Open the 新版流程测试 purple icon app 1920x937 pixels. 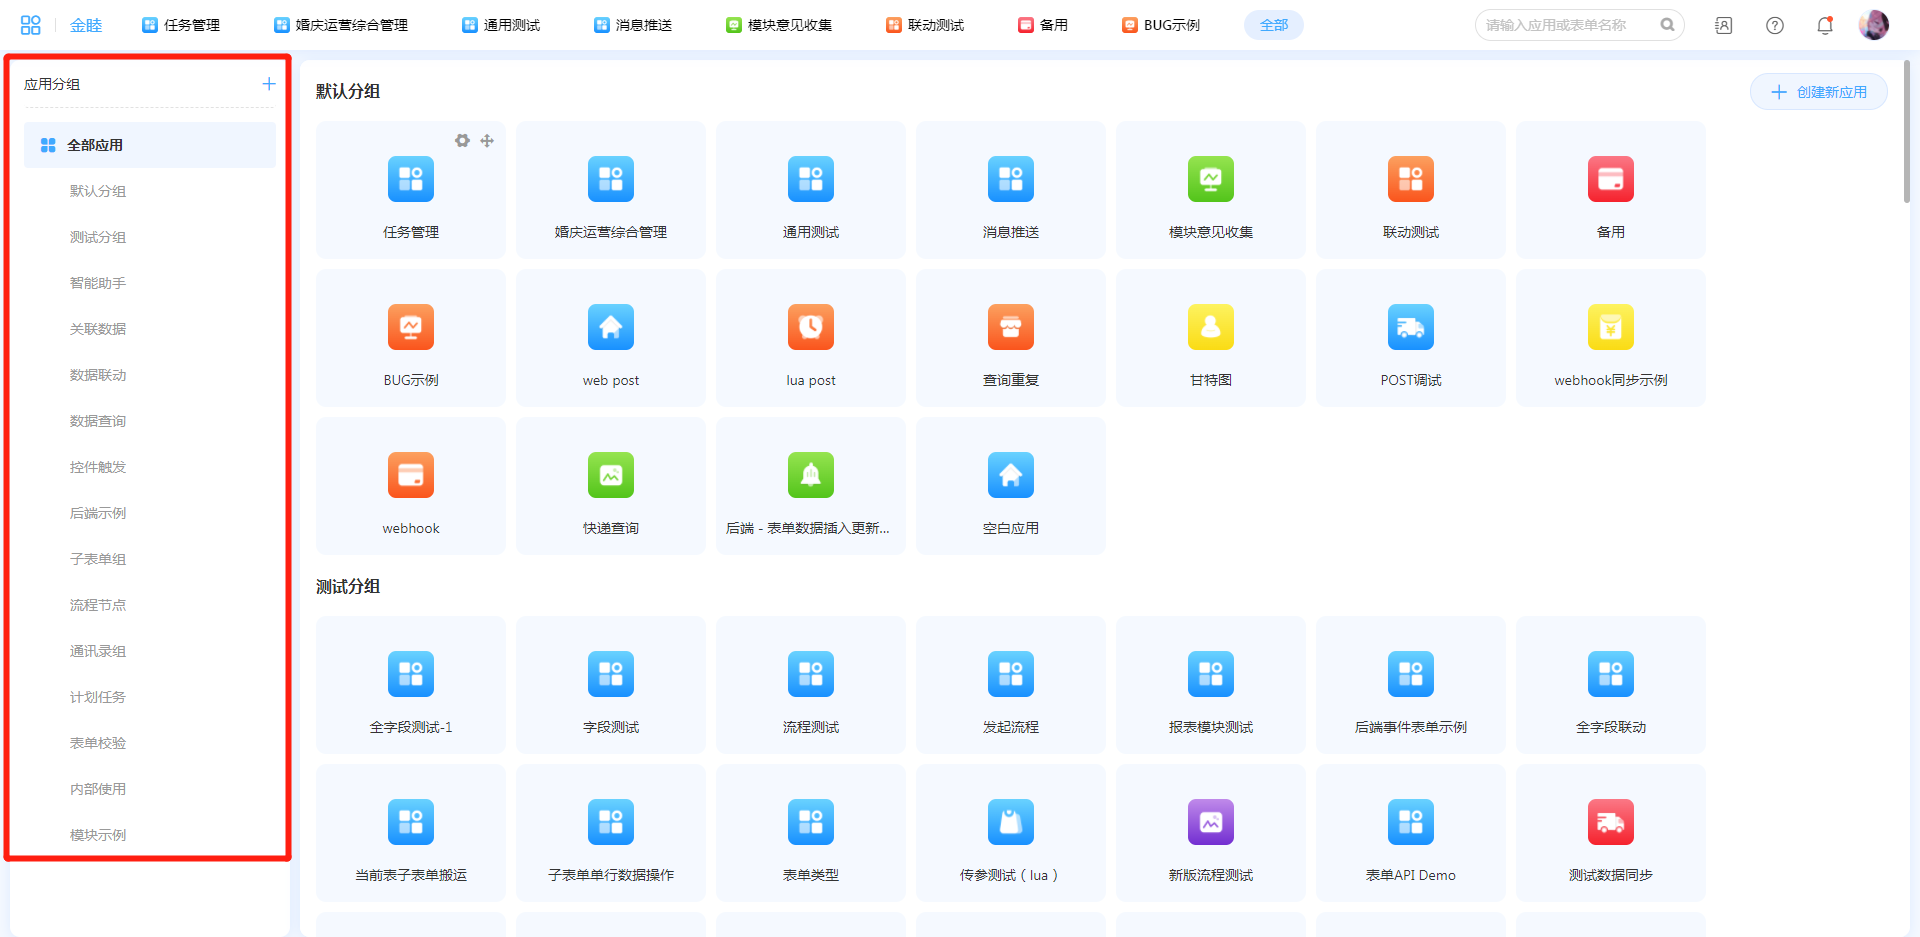pyautogui.click(x=1210, y=822)
